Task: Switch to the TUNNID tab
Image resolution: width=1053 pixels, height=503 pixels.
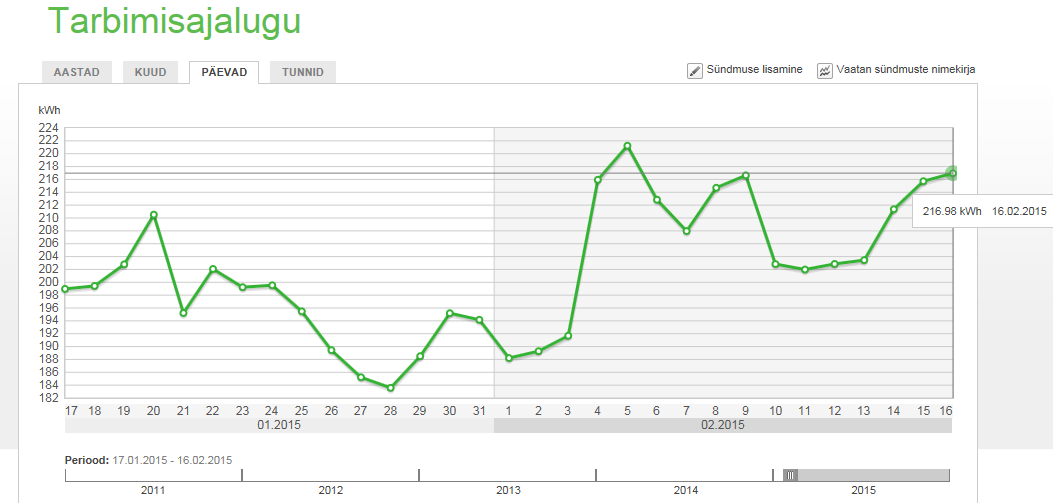Action: click(x=302, y=73)
